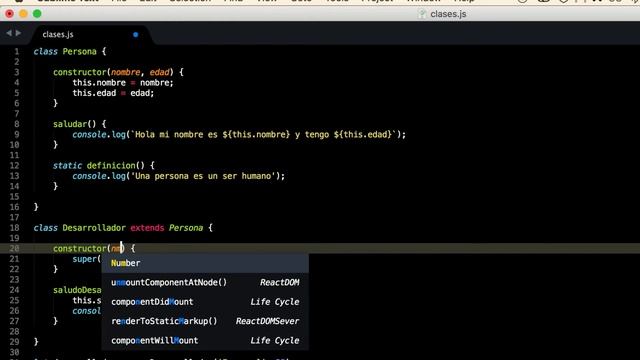Click the file icon in the title bar
640x360 pixels.
point(422,14)
